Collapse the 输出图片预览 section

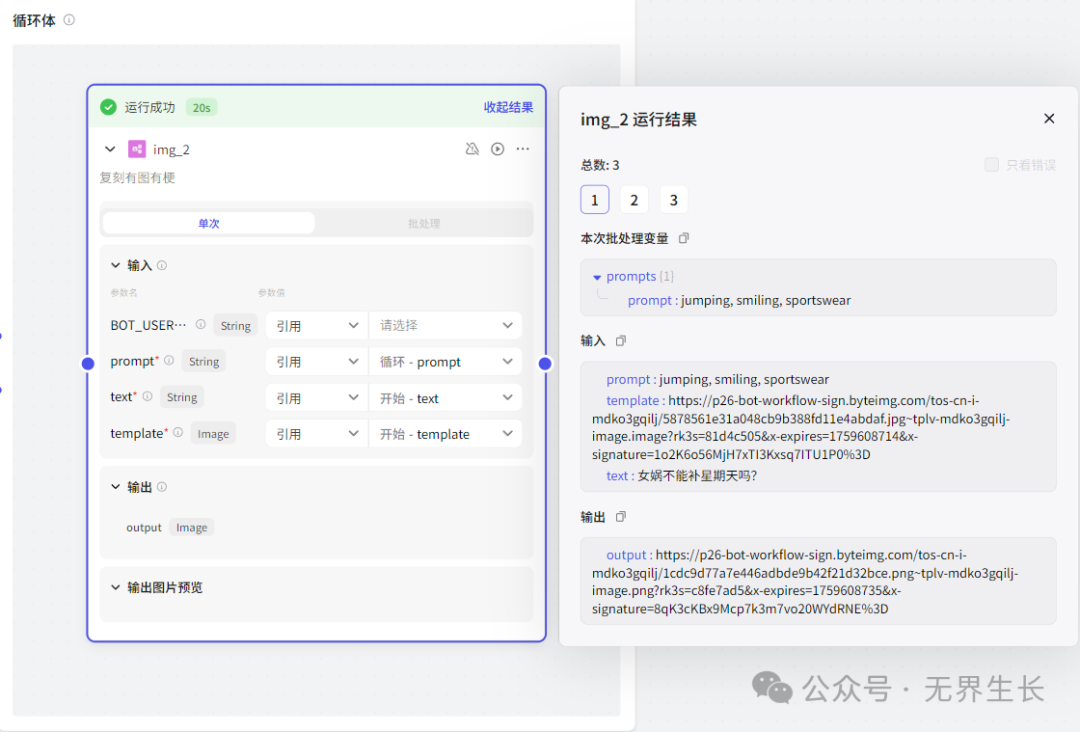click(x=115, y=588)
